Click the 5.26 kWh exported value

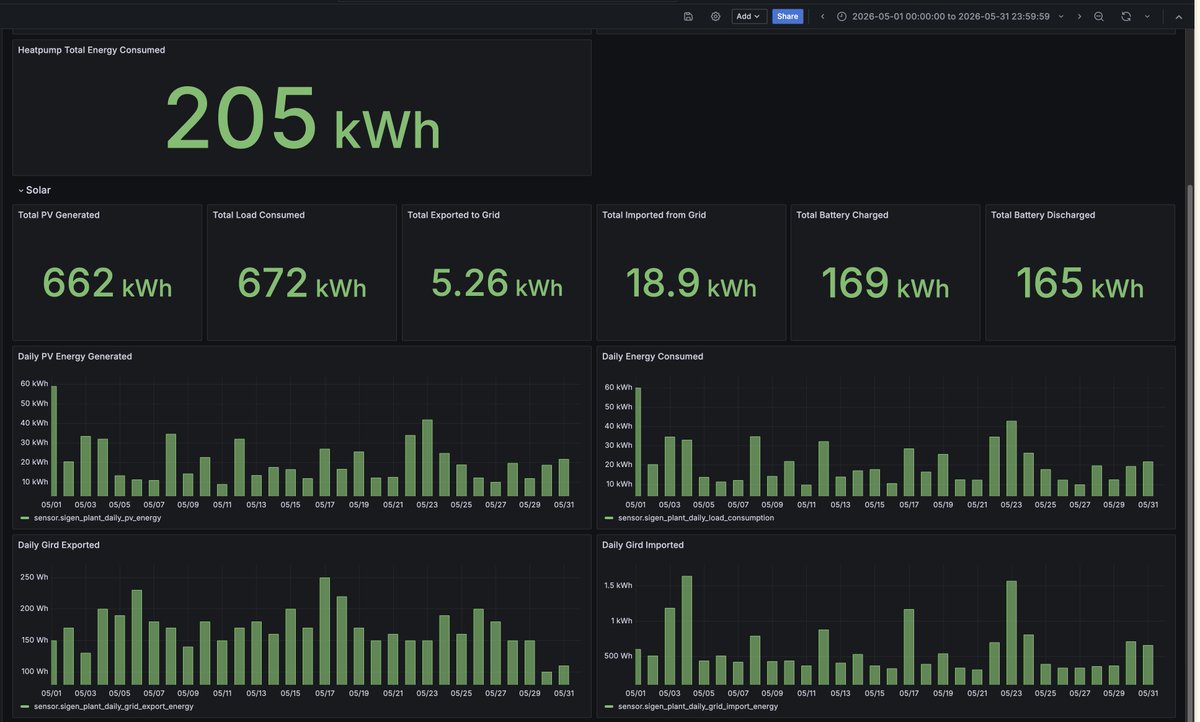pos(497,283)
